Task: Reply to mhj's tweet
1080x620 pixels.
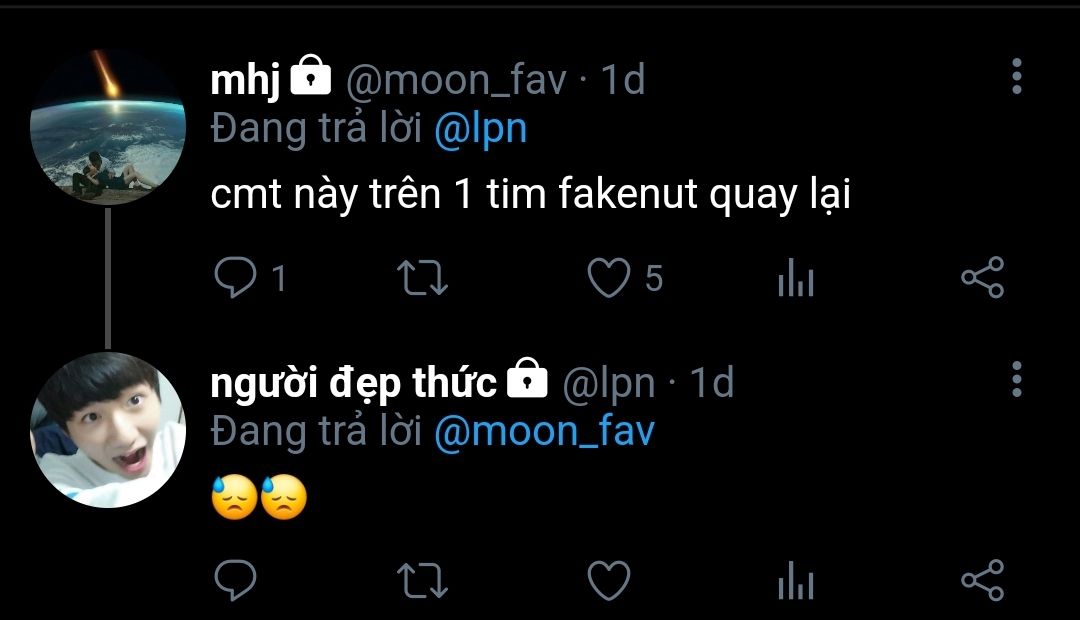Action: (236, 278)
